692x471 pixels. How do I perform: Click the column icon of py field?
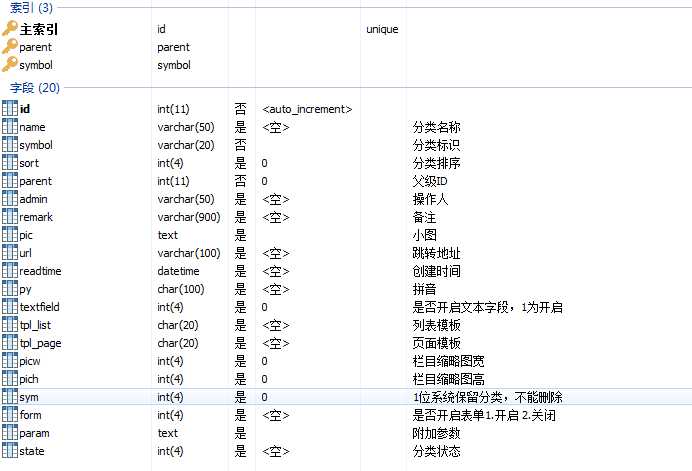(x=10, y=289)
